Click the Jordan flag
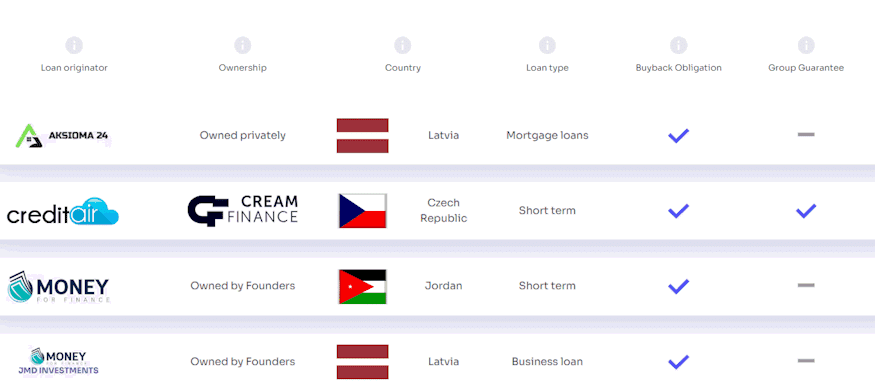 [363, 287]
